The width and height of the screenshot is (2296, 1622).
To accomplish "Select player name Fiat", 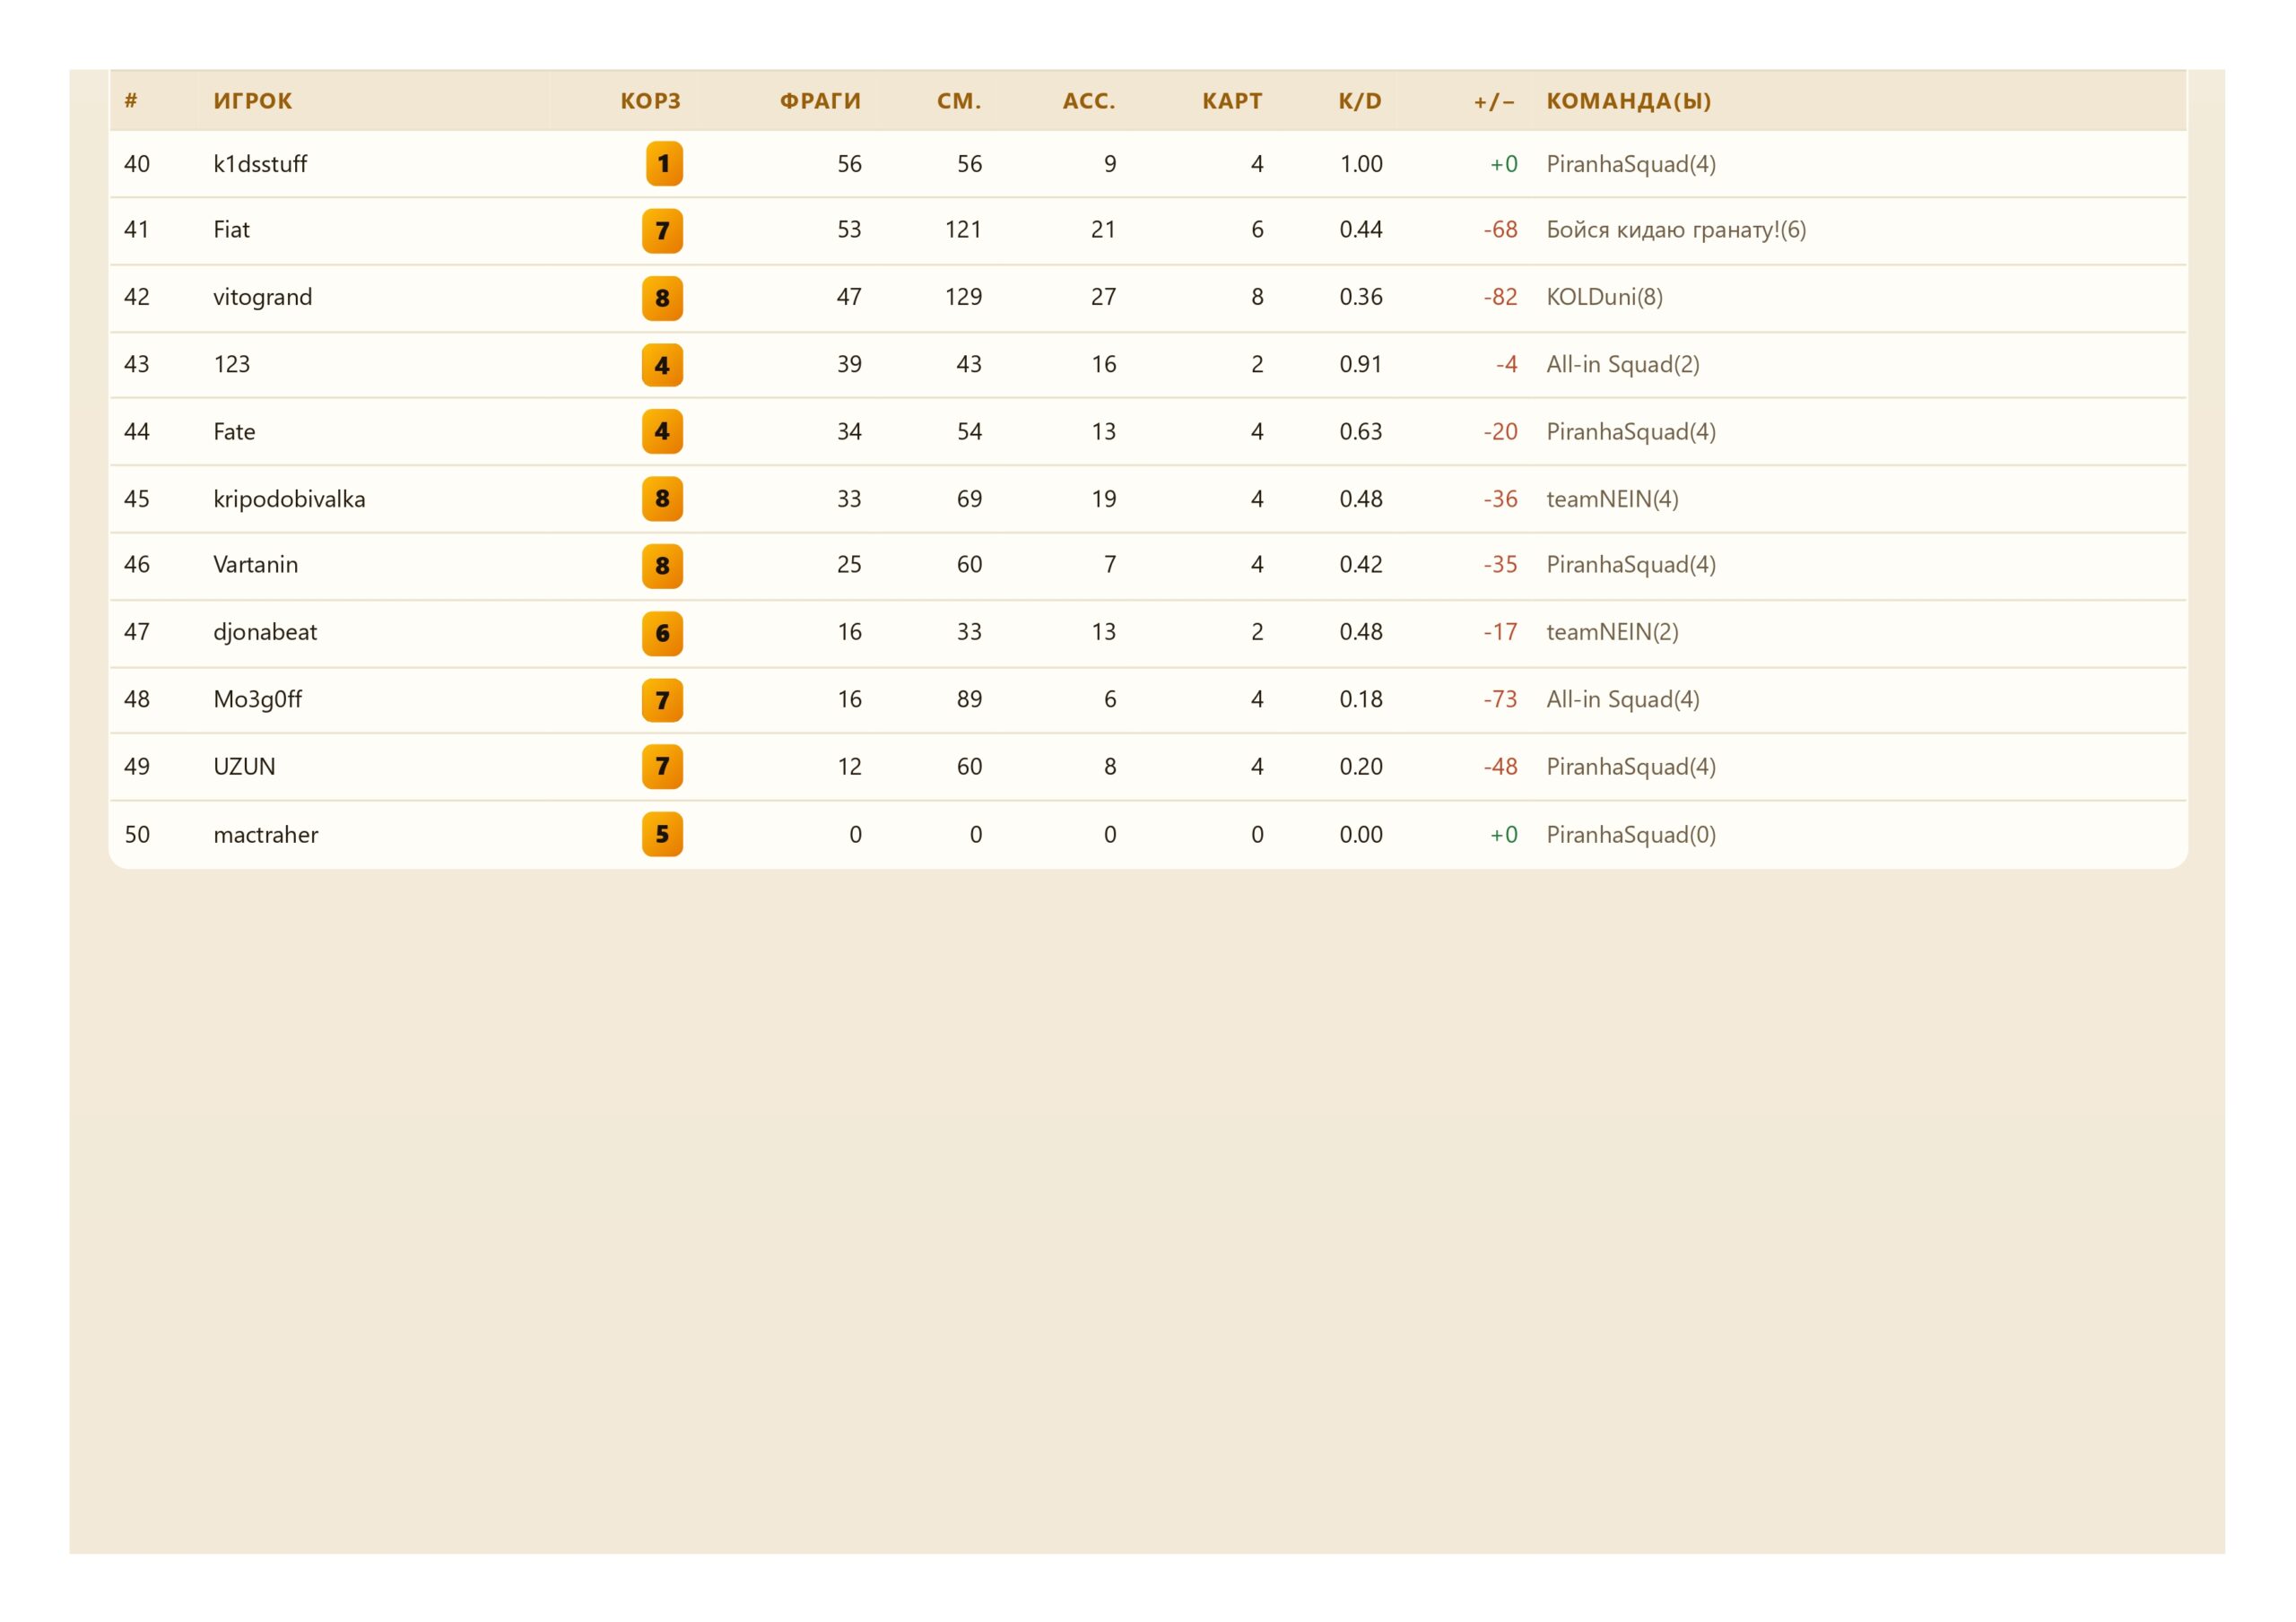I will click(x=231, y=230).
